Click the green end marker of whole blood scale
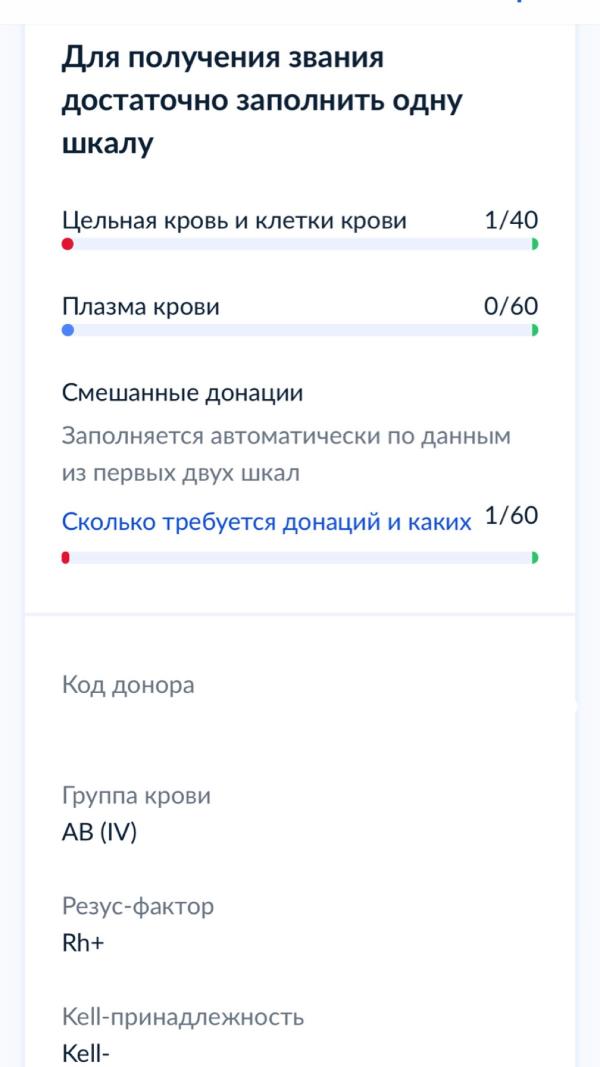 tap(535, 244)
